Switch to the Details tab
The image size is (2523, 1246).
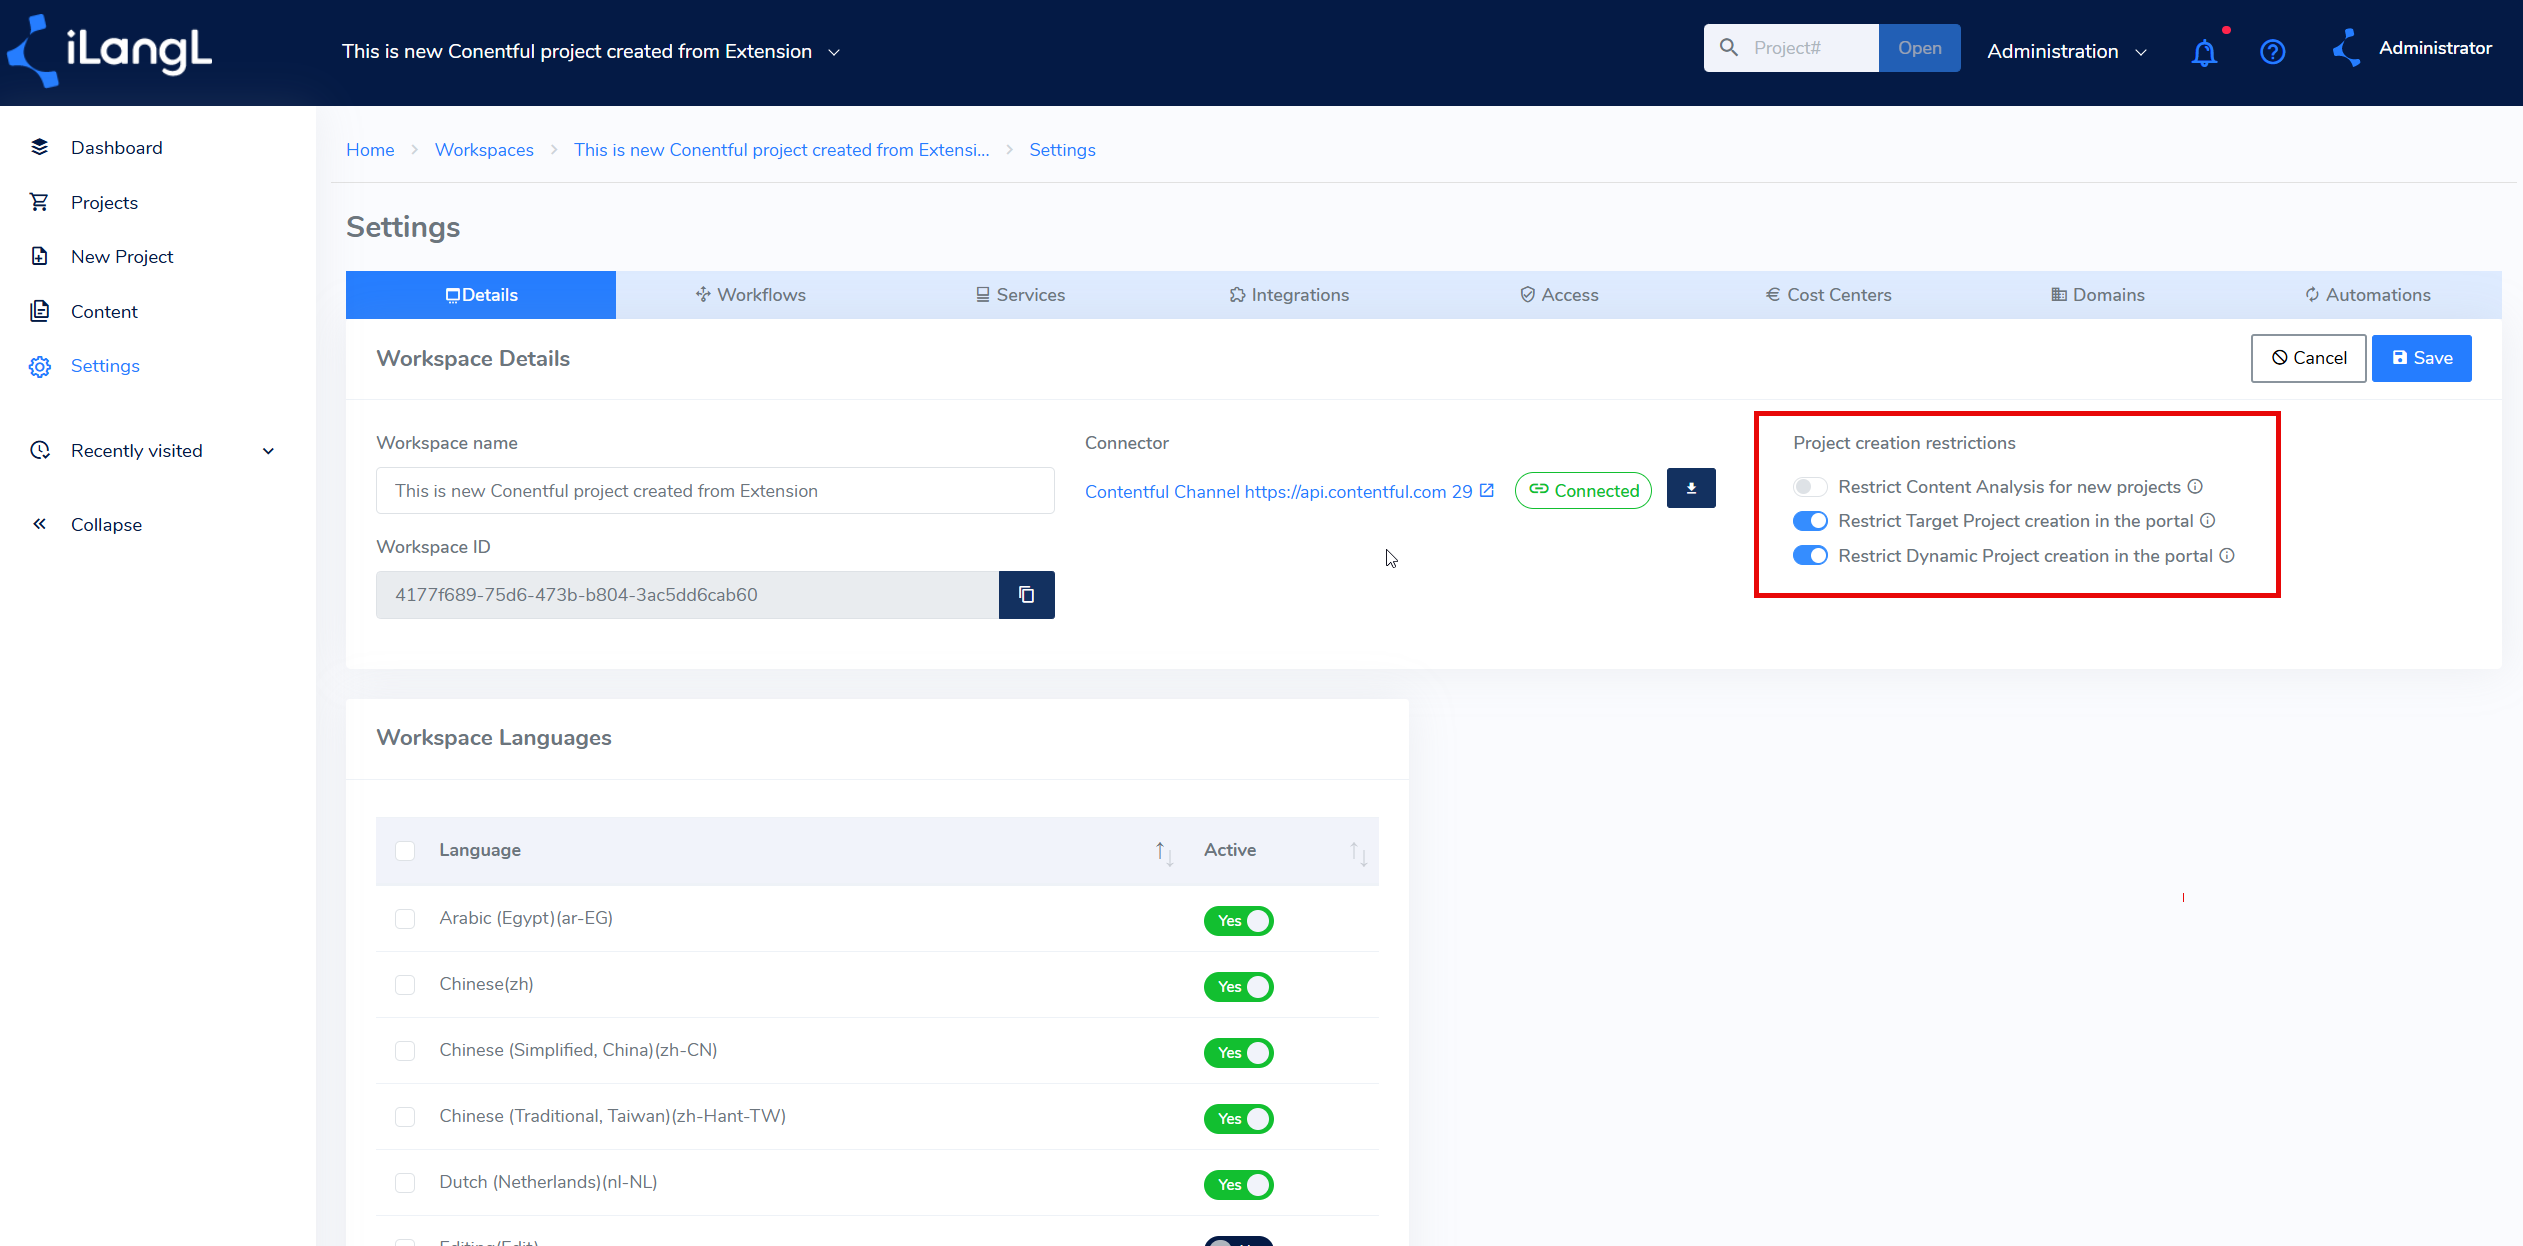481,295
